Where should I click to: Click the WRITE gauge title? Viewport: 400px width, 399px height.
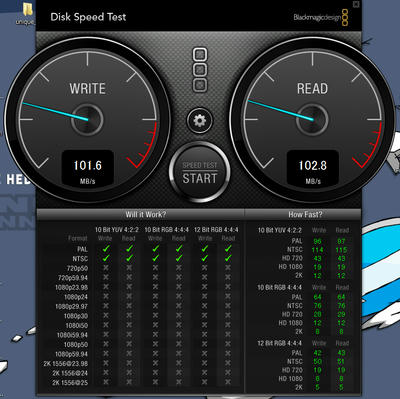88,88
